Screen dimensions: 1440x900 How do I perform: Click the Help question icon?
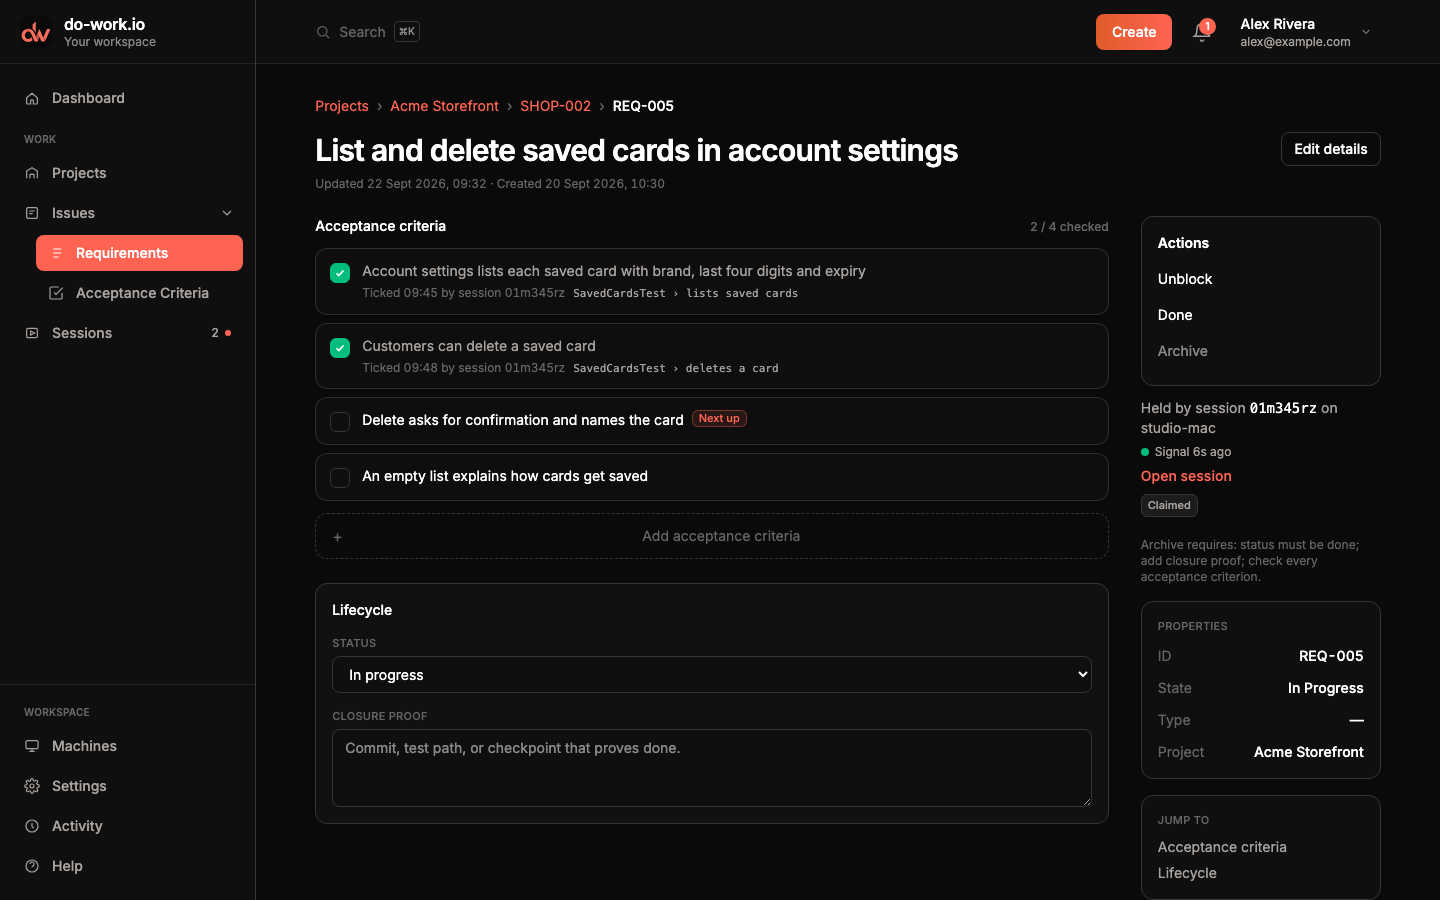32,866
